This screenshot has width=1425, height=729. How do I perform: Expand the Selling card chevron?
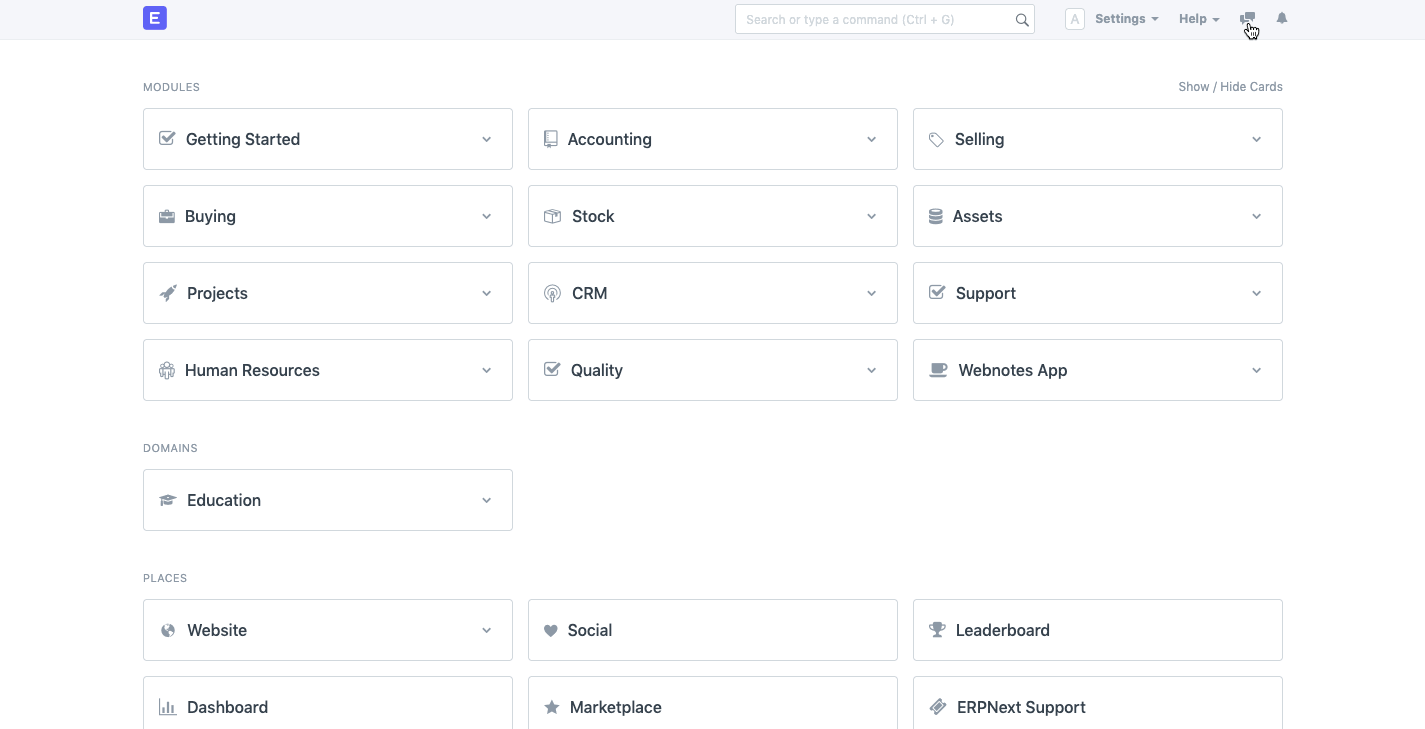1256,139
